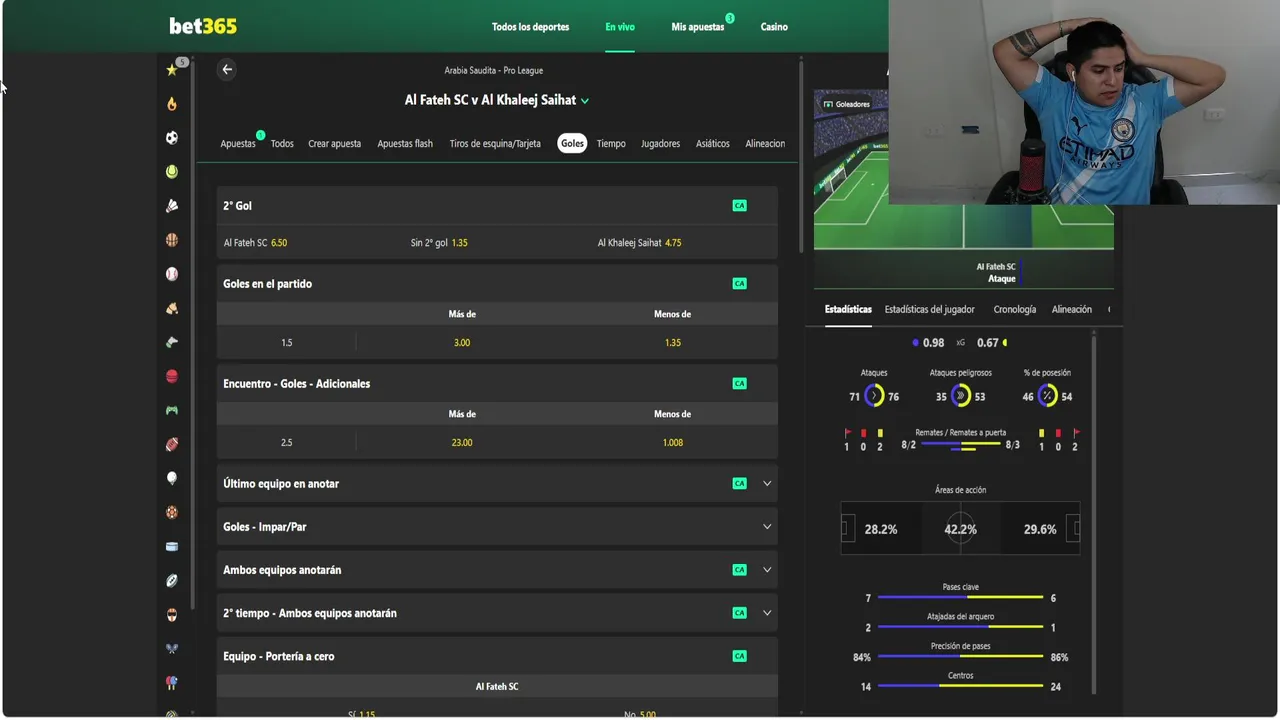Switch to the Apuestas market tab

coord(238,144)
